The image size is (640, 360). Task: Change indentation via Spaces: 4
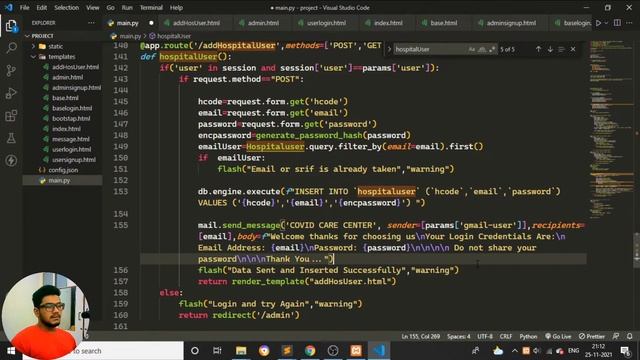tap(458, 336)
